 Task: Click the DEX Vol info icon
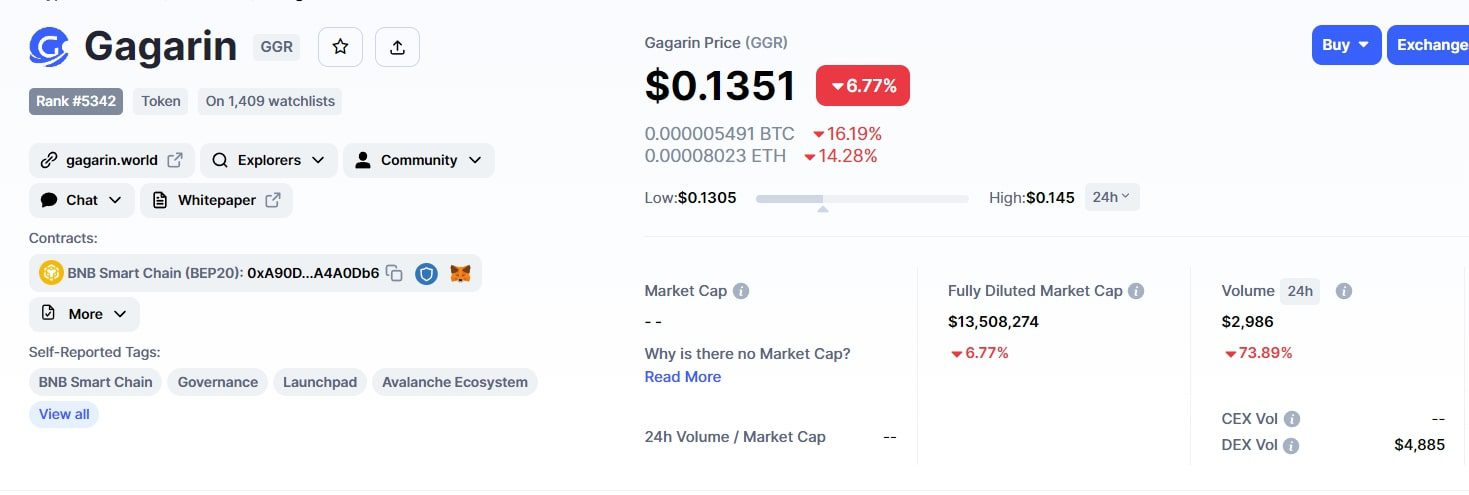click(1291, 445)
